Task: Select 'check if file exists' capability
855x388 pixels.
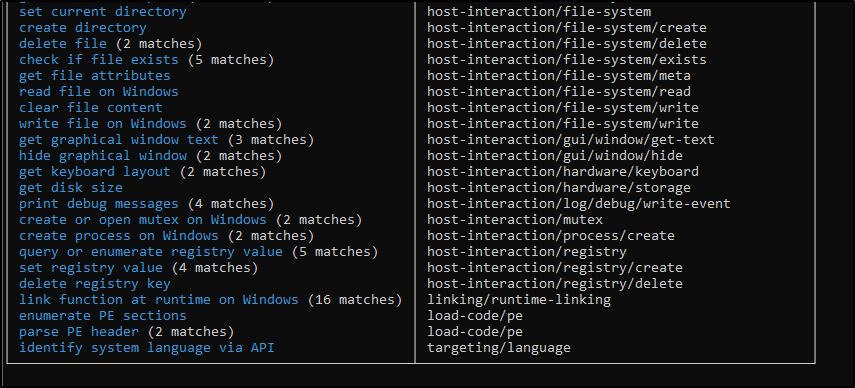Action: click(x=99, y=59)
